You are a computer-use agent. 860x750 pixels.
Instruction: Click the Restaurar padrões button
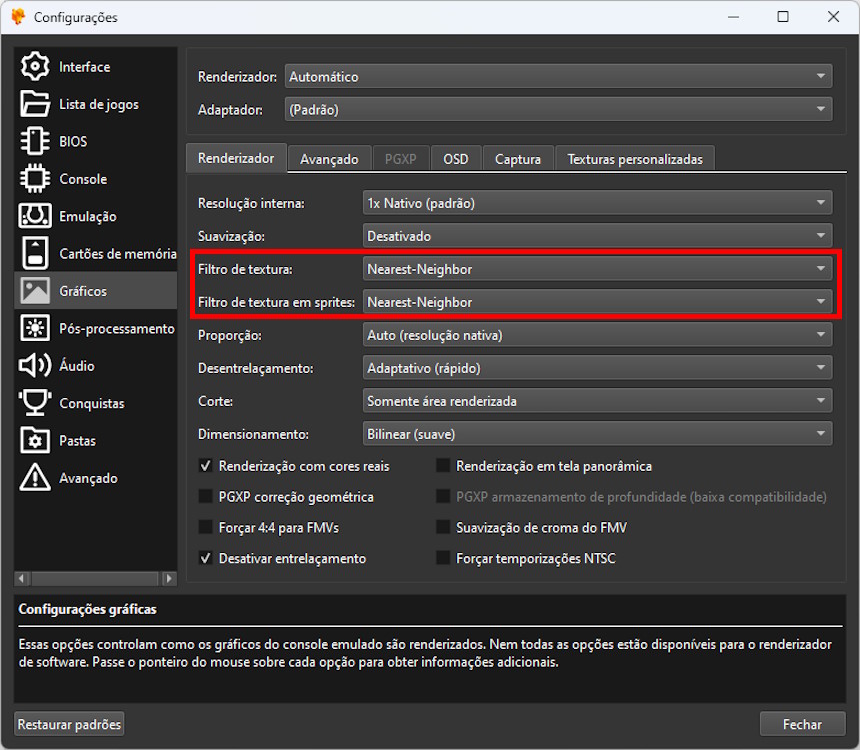pyautogui.click(x=70, y=724)
